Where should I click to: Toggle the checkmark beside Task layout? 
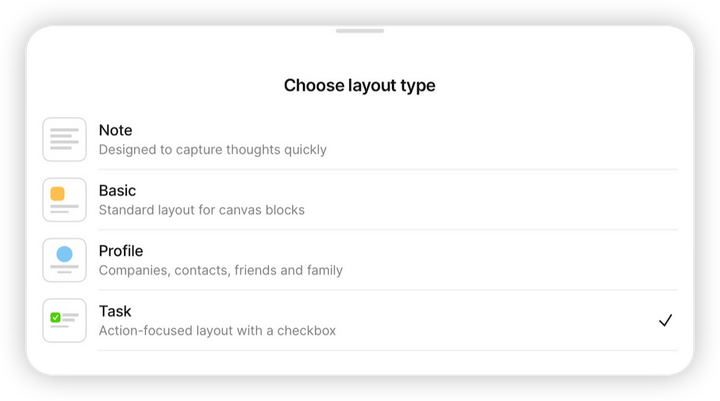pos(665,320)
